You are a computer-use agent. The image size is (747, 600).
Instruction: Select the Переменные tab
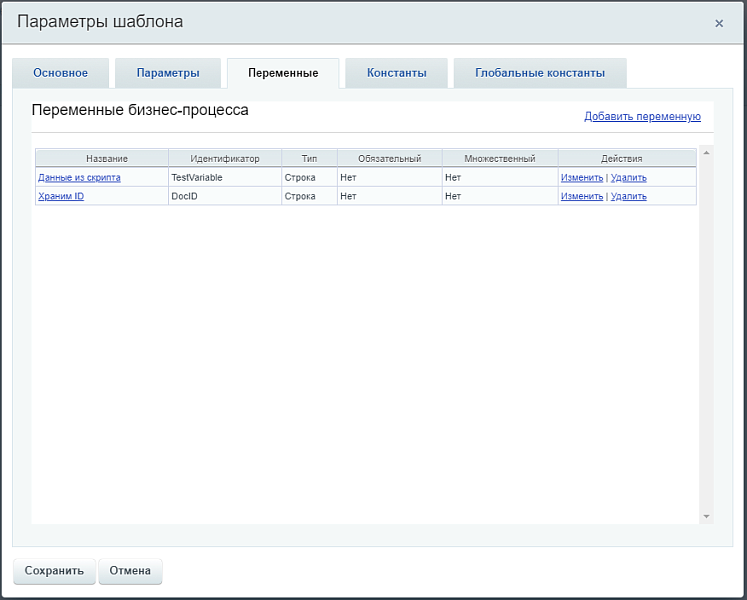tap(283, 73)
